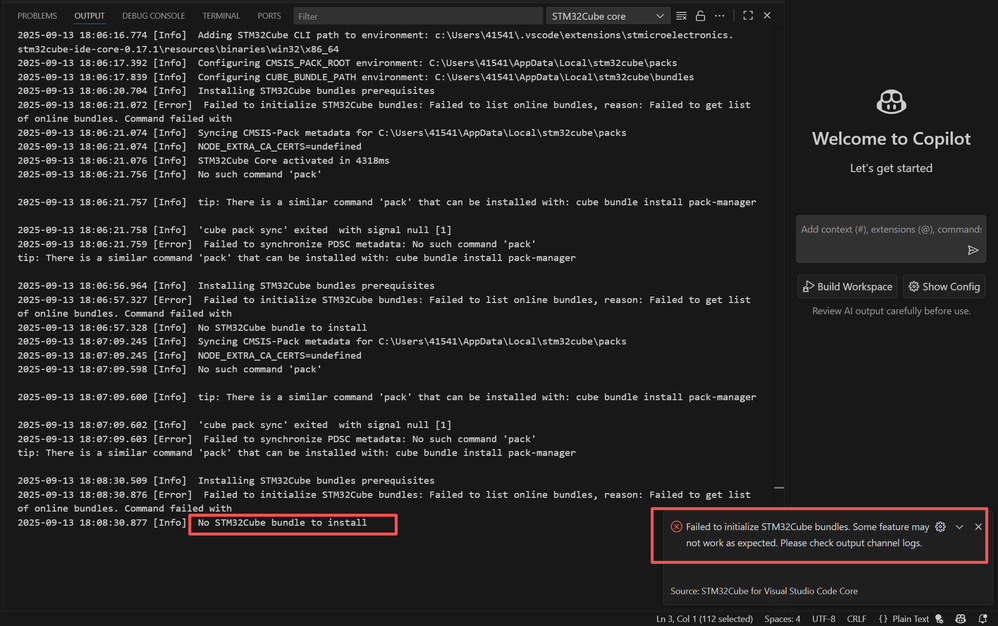Click the 18:07:09.602 'cube pack sync' exited line

point(234,425)
